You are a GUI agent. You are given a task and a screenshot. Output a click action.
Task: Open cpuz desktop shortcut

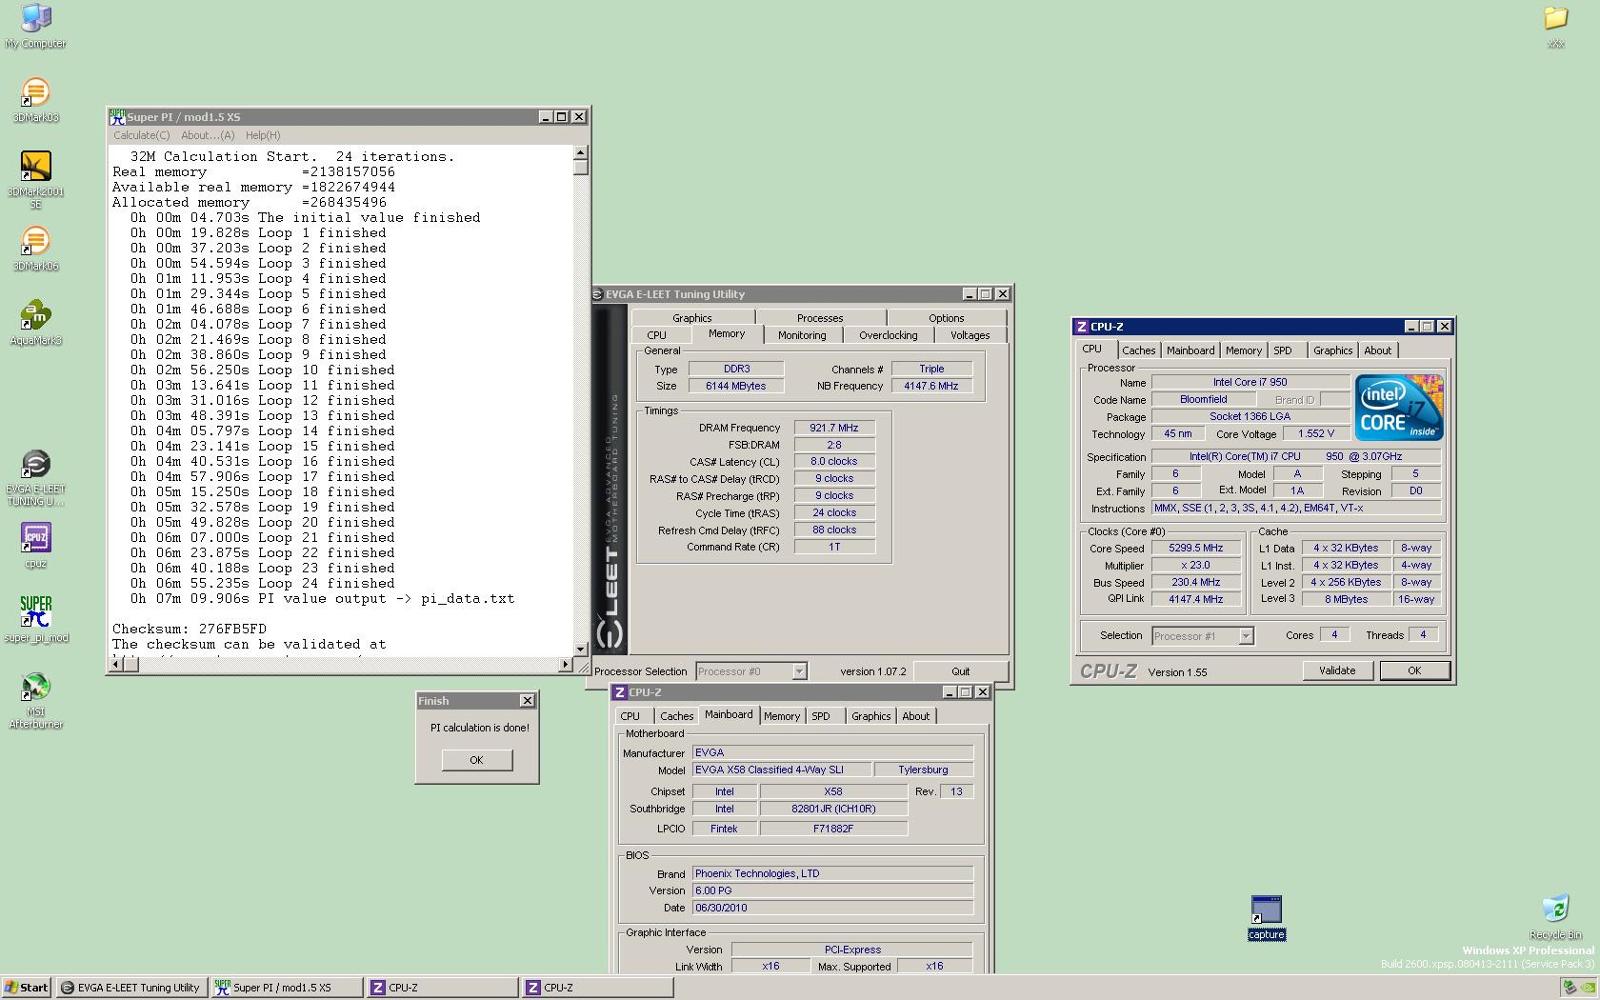point(36,546)
